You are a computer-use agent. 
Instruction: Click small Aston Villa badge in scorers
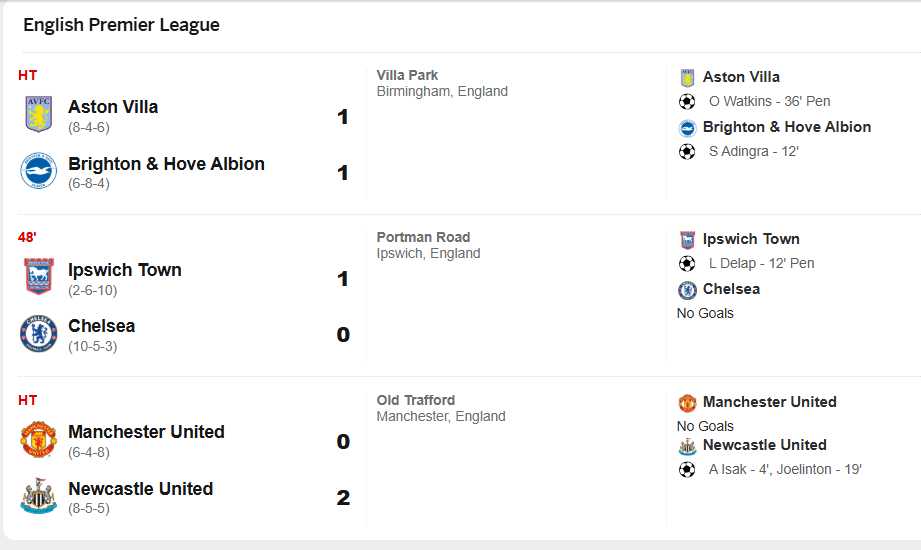[687, 77]
